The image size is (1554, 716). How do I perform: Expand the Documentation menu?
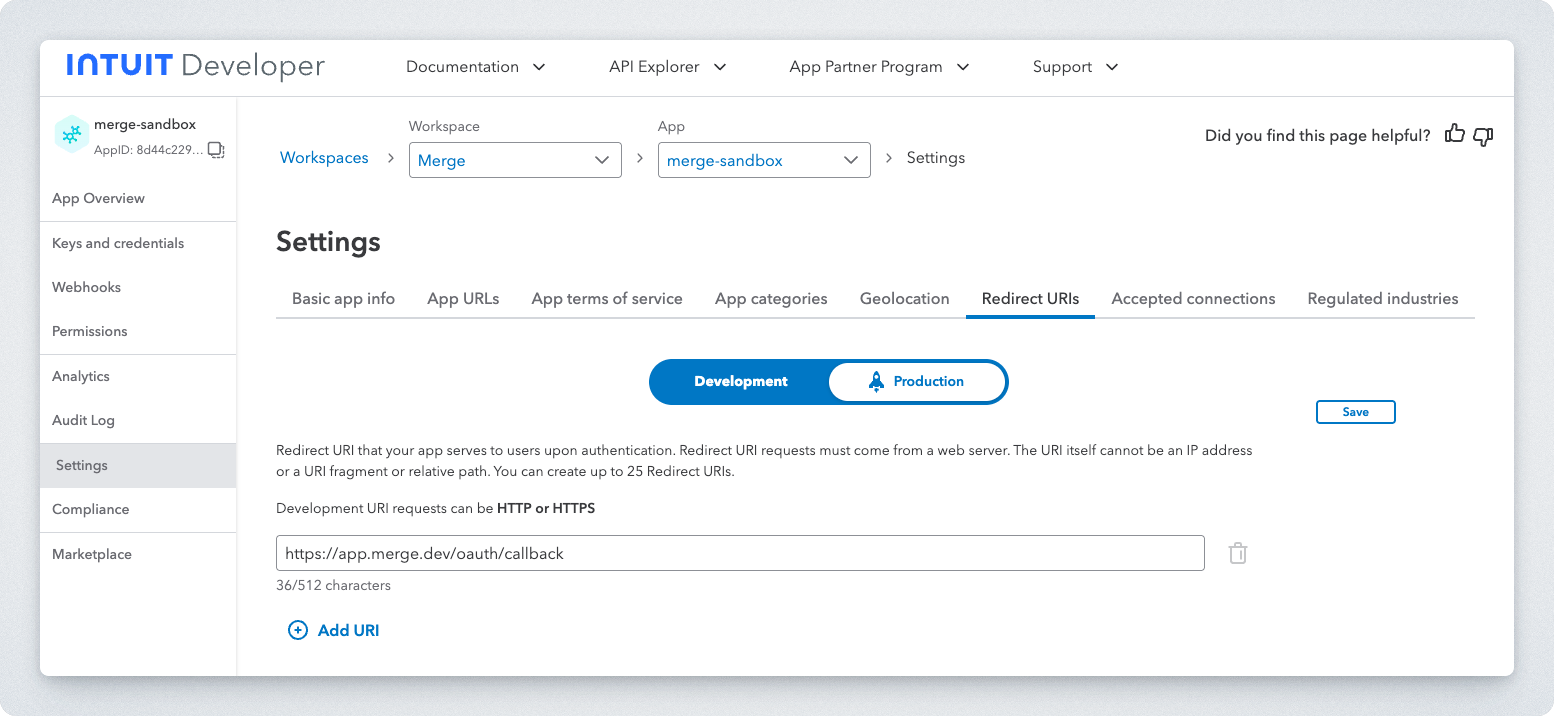pyautogui.click(x=476, y=67)
